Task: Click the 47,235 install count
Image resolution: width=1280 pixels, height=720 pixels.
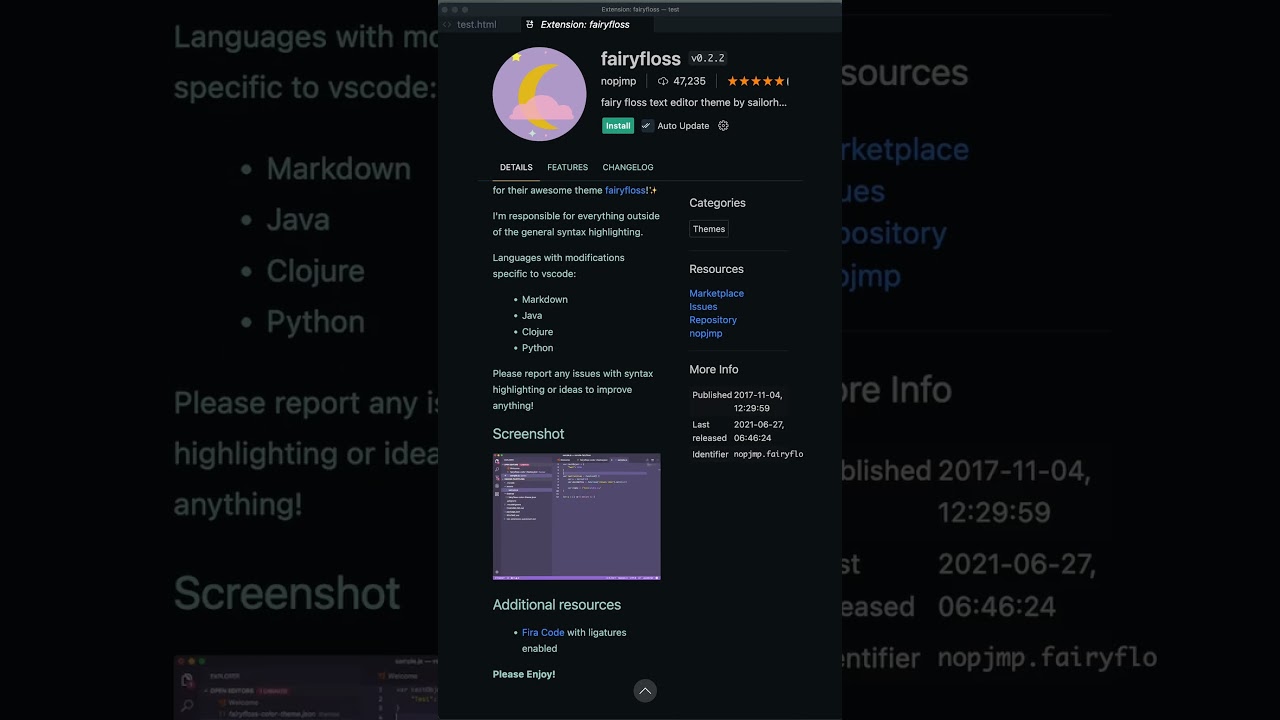Action: tap(689, 81)
